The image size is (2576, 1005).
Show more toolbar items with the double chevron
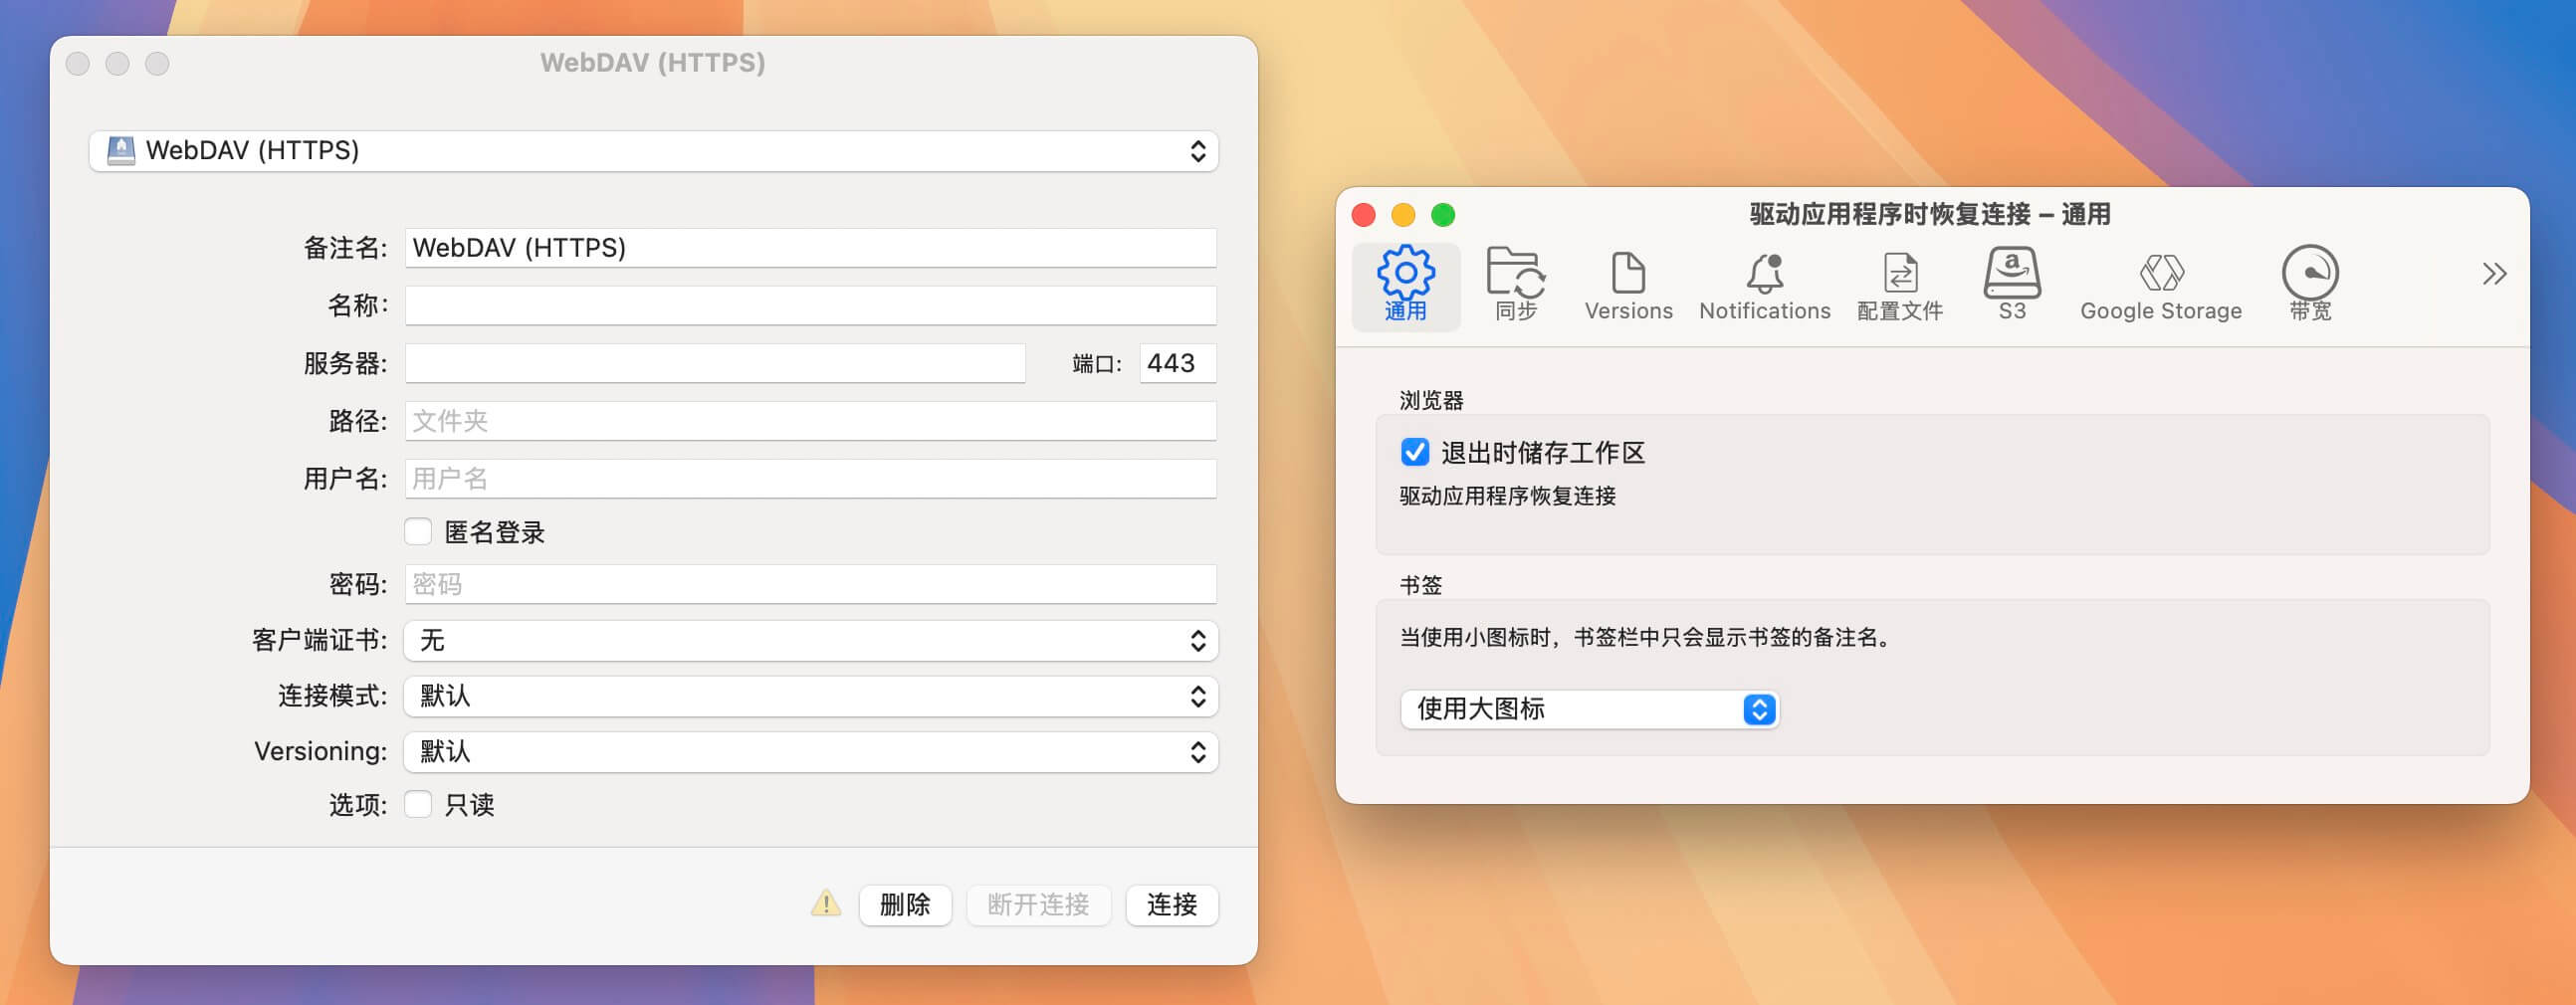coord(2494,274)
